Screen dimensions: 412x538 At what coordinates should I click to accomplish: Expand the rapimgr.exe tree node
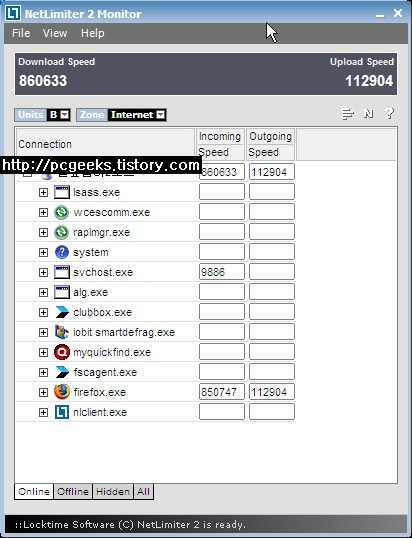coord(43,232)
